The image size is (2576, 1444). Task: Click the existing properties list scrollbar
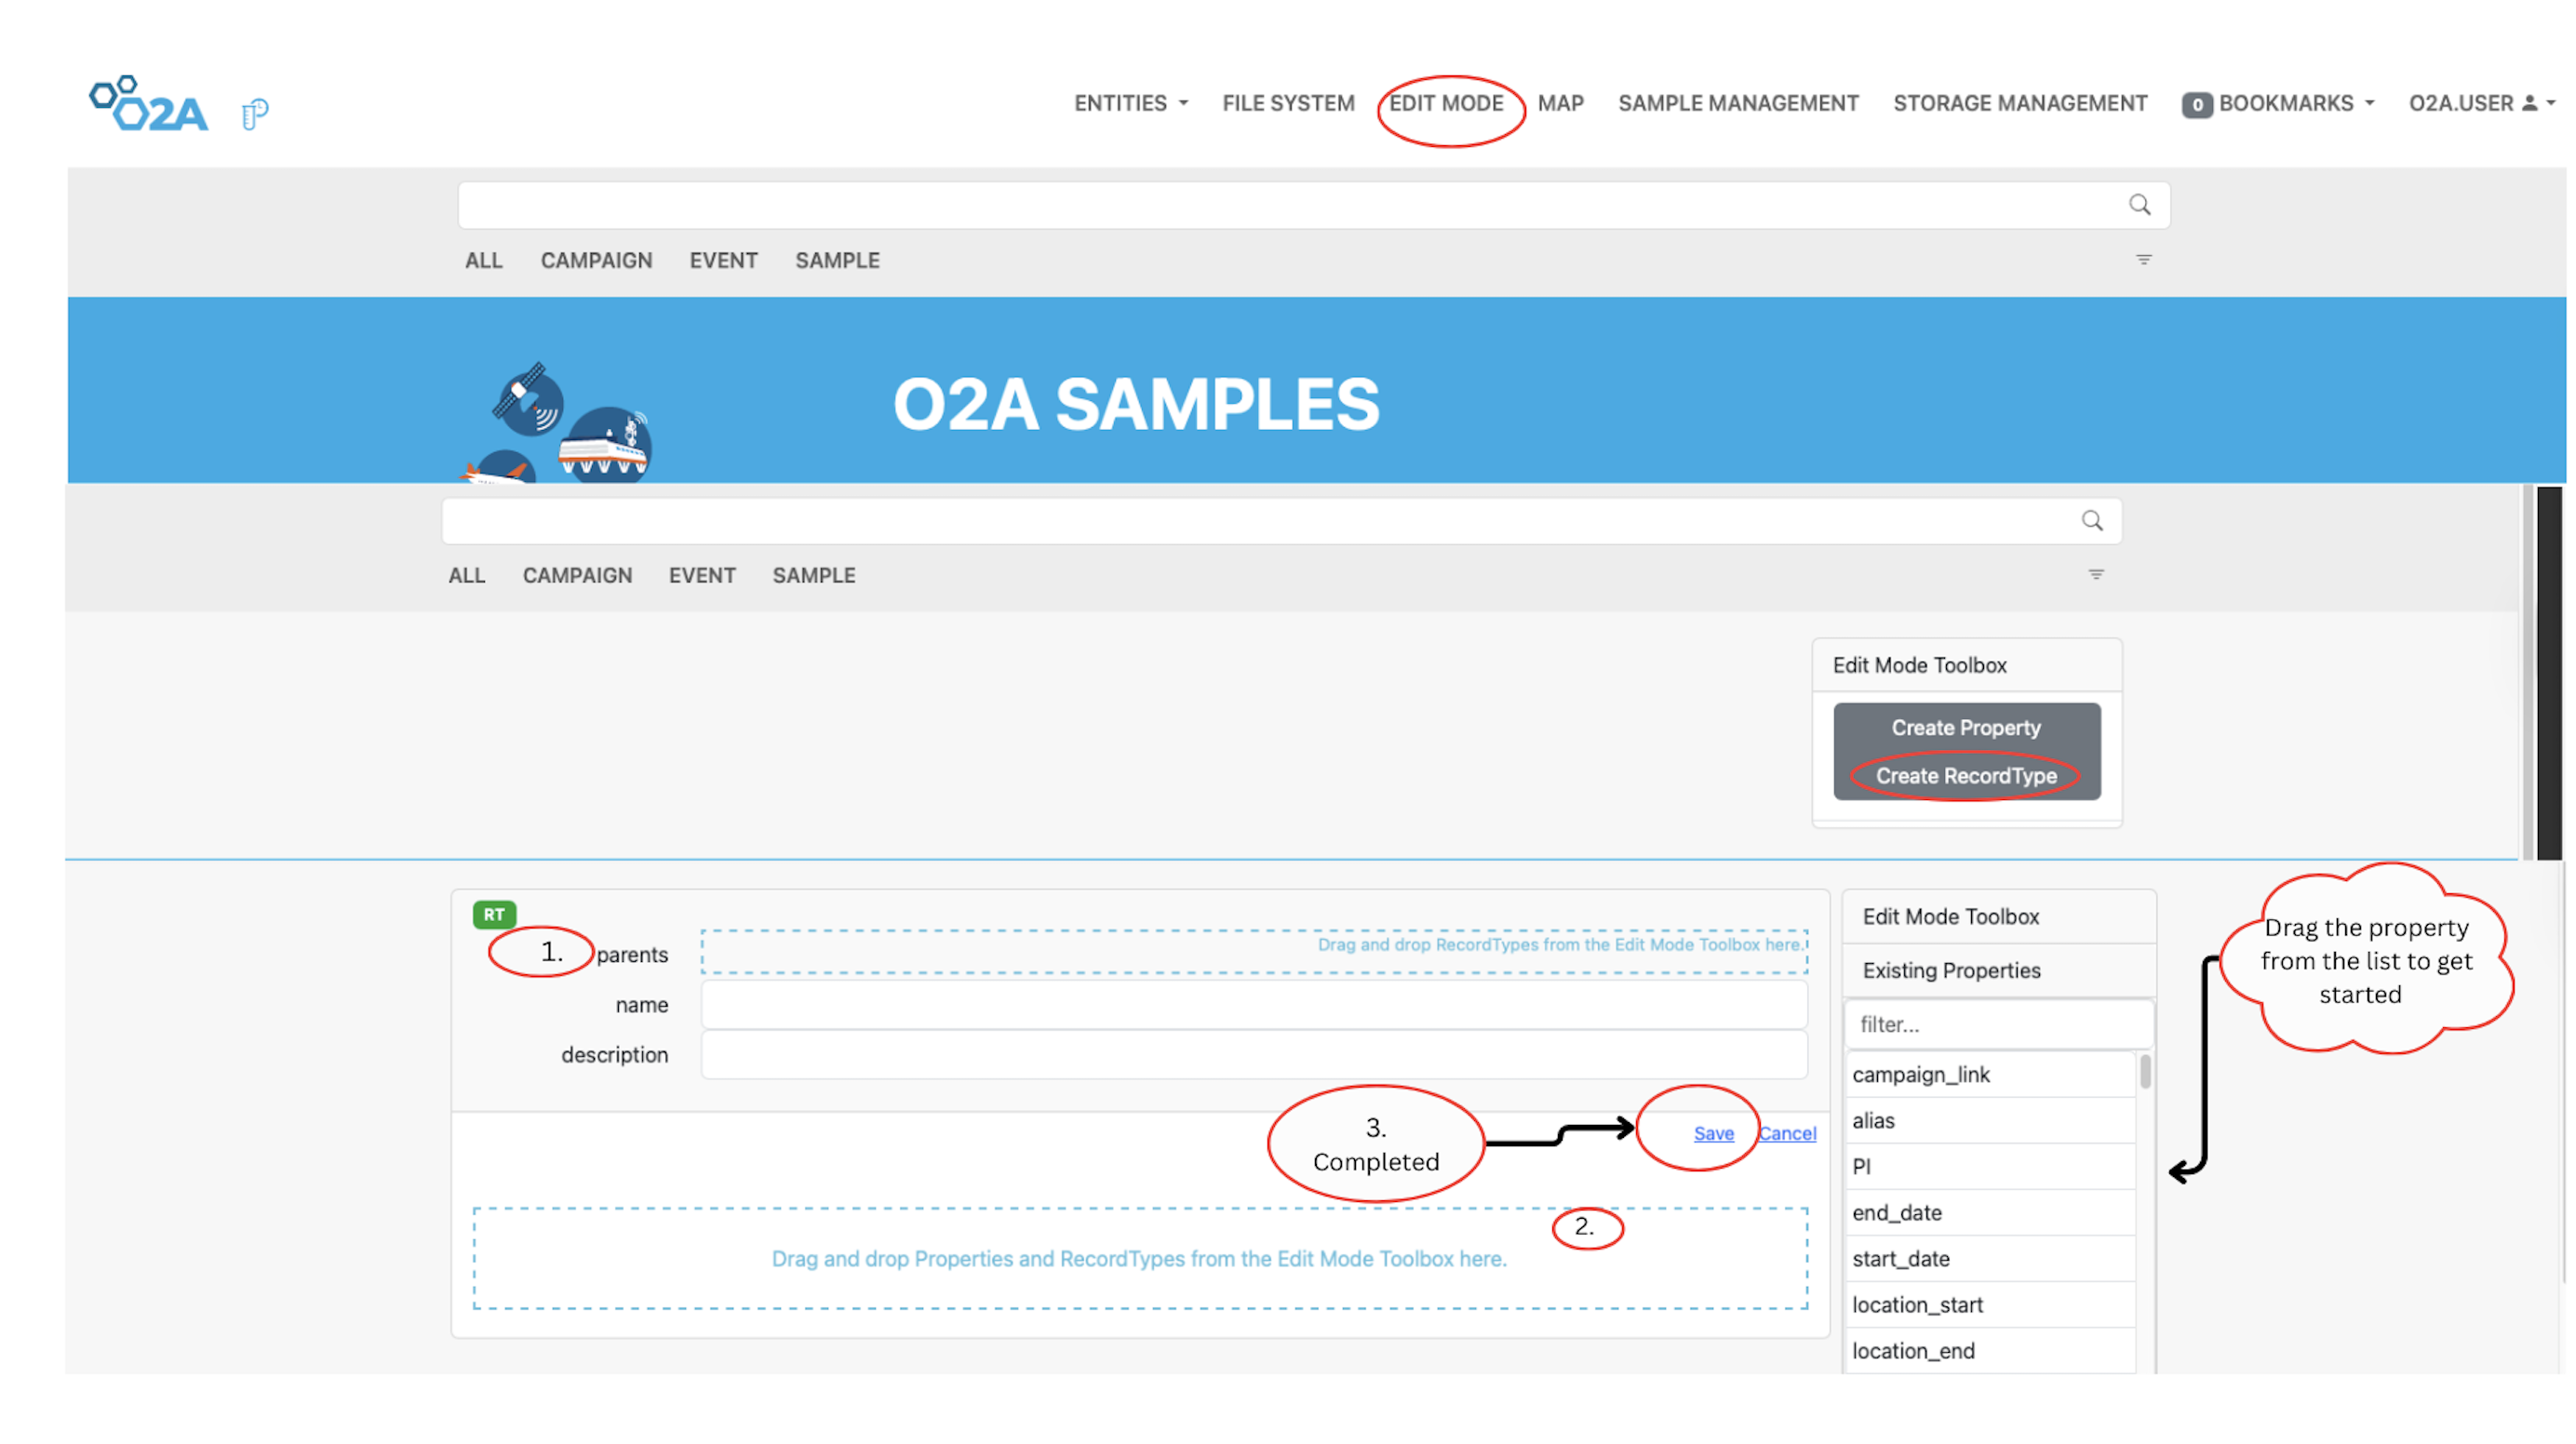(x=2145, y=1073)
